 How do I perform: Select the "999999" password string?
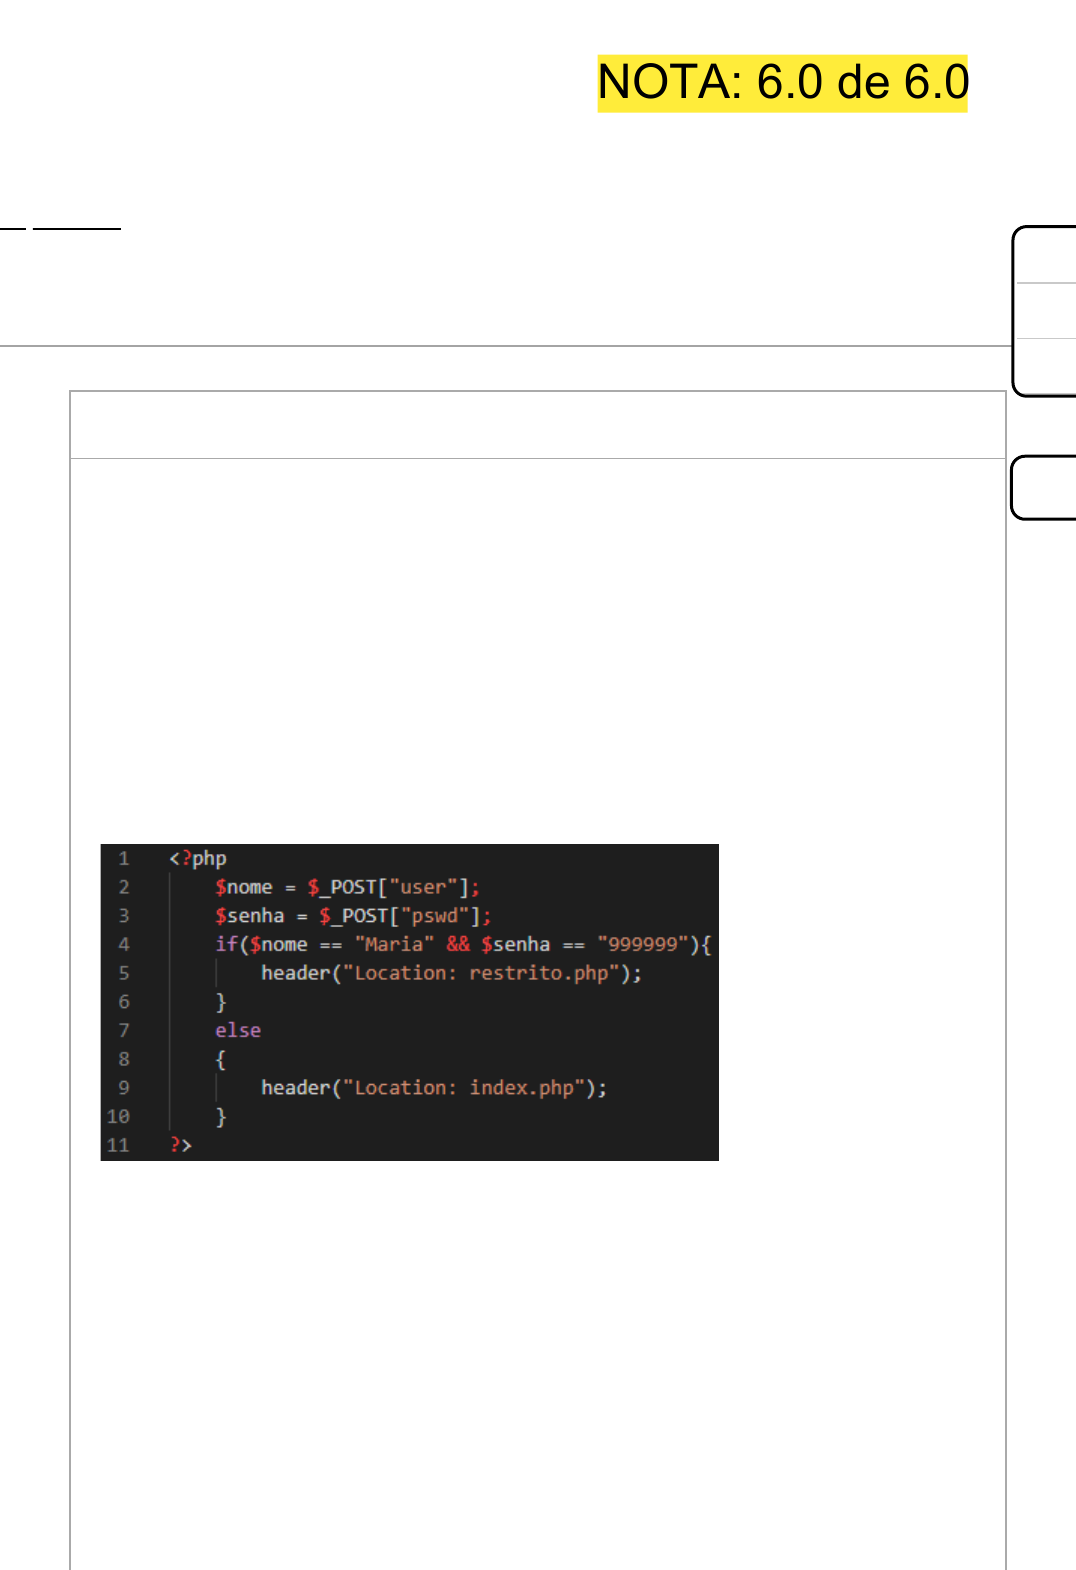tap(642, 944)
